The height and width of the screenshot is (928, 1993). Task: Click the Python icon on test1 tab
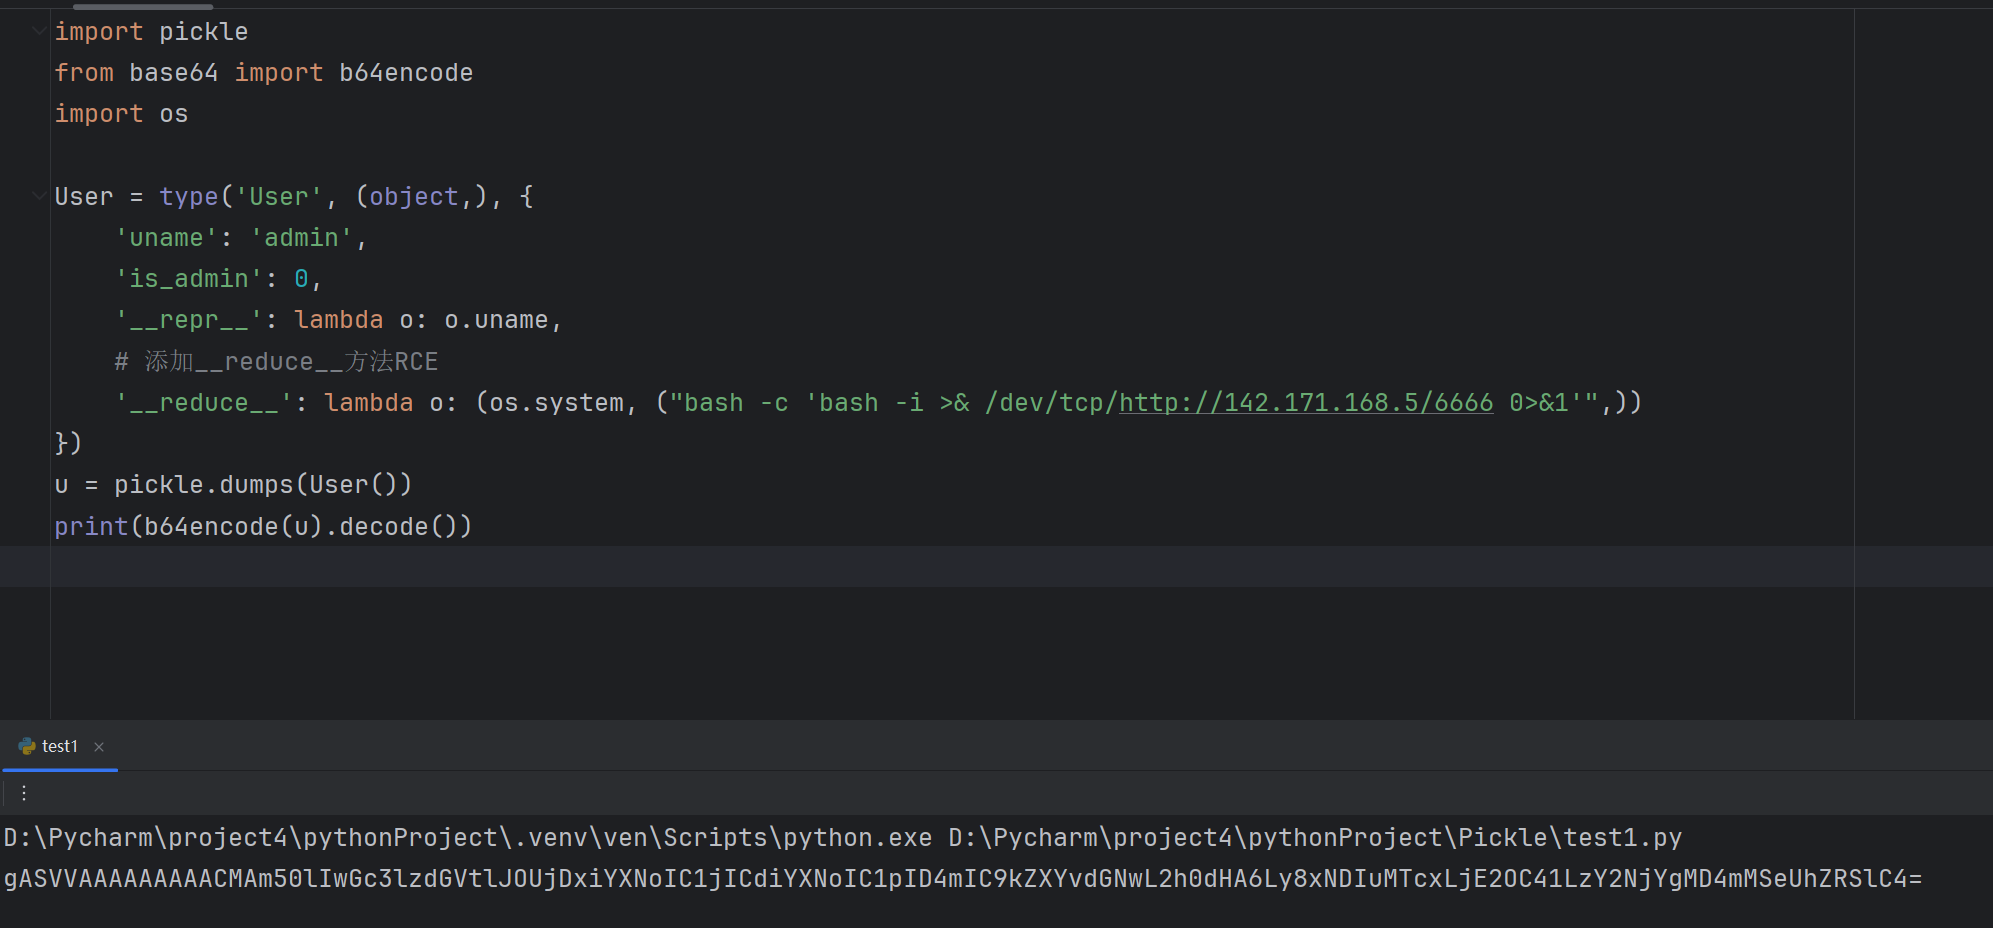(27, 746)
